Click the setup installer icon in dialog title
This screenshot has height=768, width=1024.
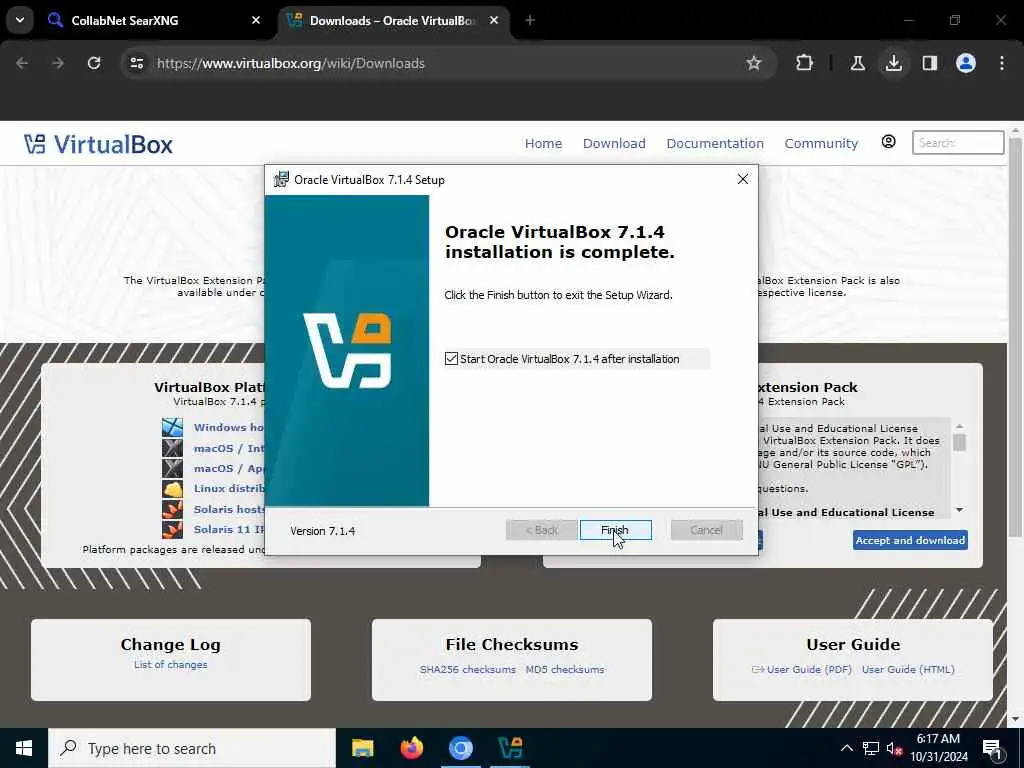(x=281, y=179)
